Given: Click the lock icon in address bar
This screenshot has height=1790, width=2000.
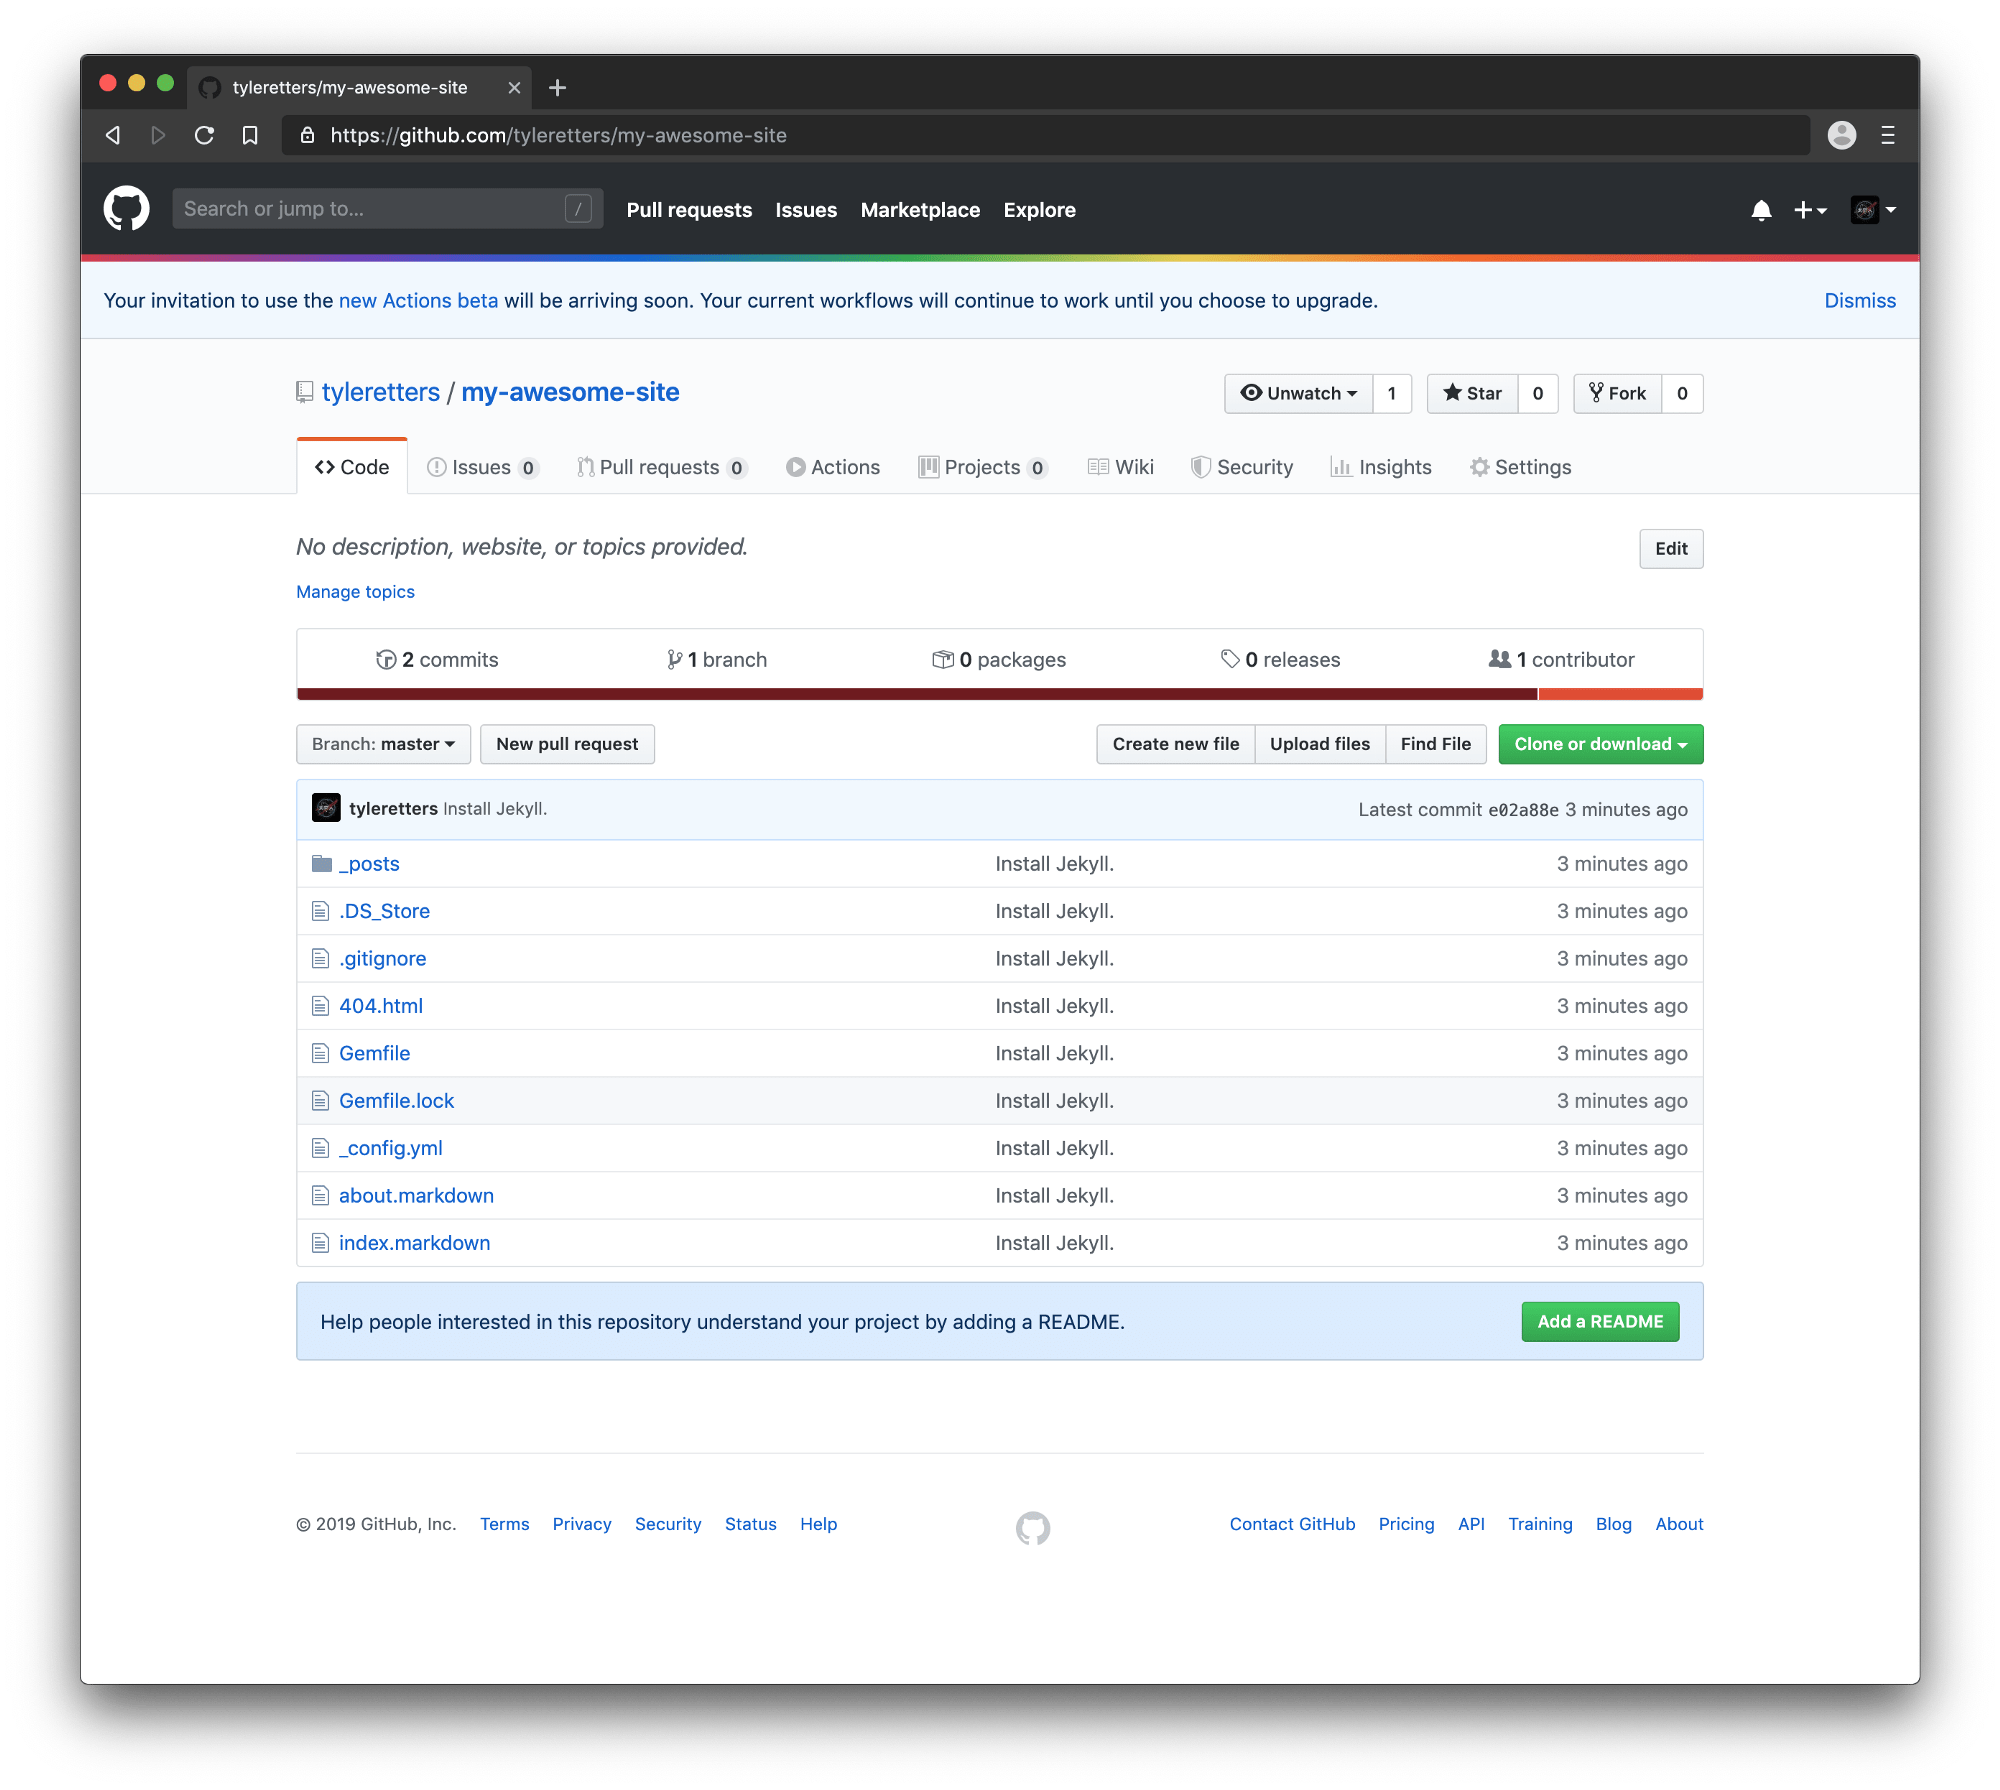Looking at the screenshot, I should pyautogui.click(x=308, y=135).
